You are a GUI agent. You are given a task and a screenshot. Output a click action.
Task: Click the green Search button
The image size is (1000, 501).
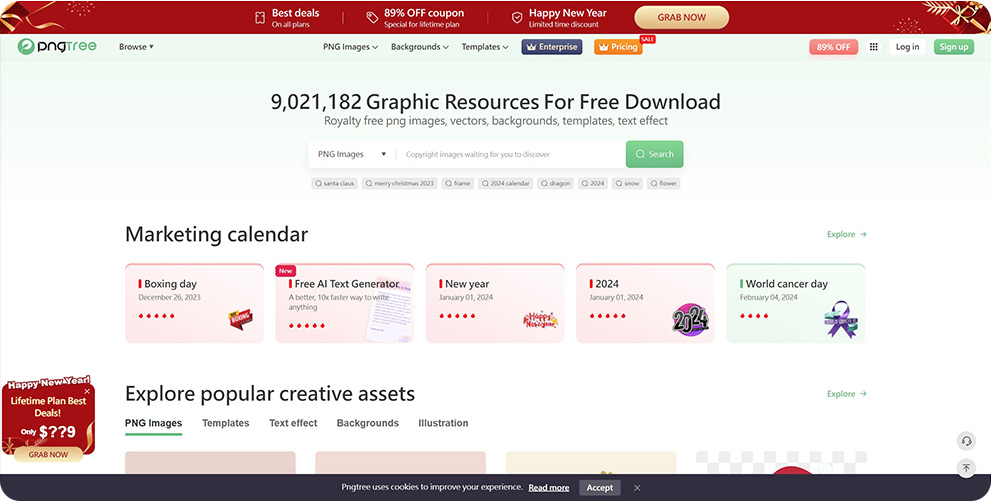[x=654, y=154]
